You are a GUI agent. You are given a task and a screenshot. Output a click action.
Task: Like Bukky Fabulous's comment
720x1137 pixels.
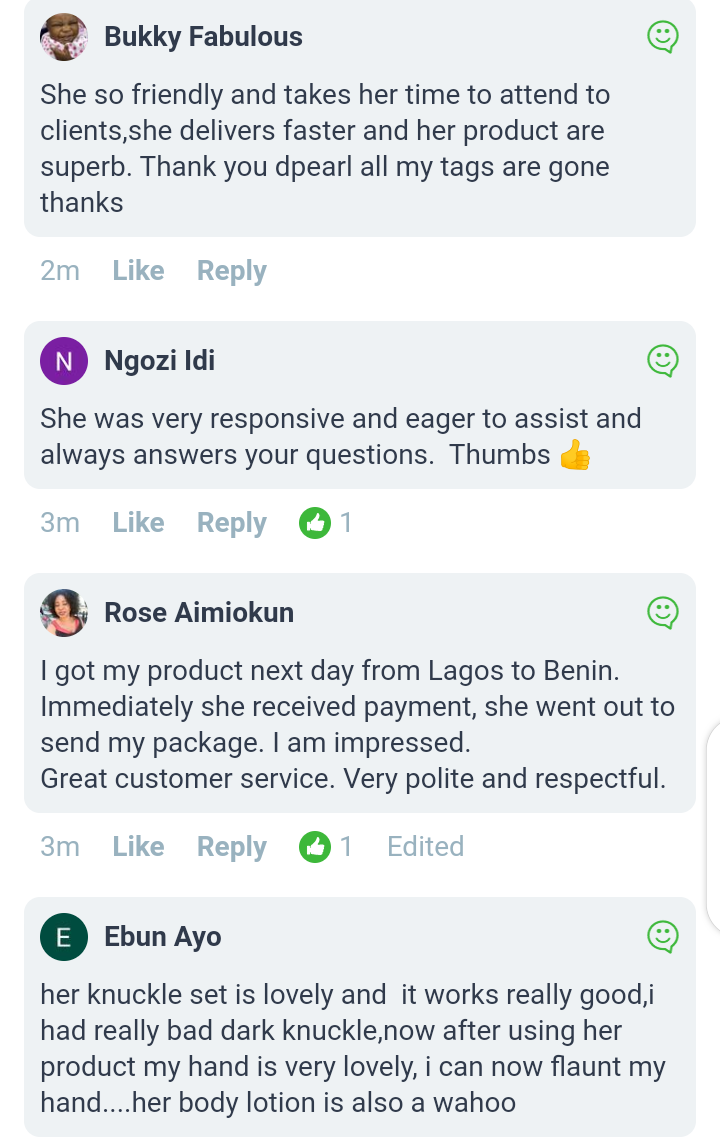138,271
